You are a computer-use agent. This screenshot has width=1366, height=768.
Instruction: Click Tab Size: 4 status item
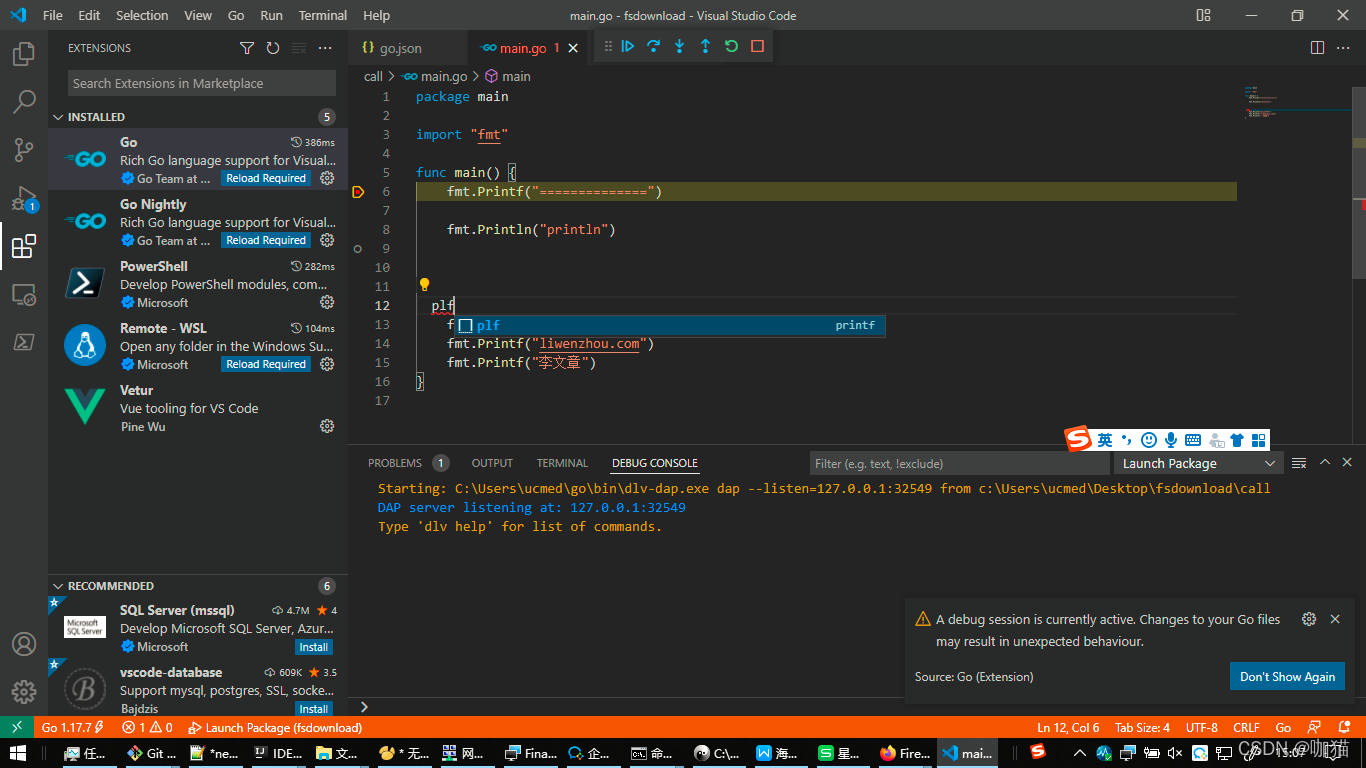click(x=1144, y=727)
